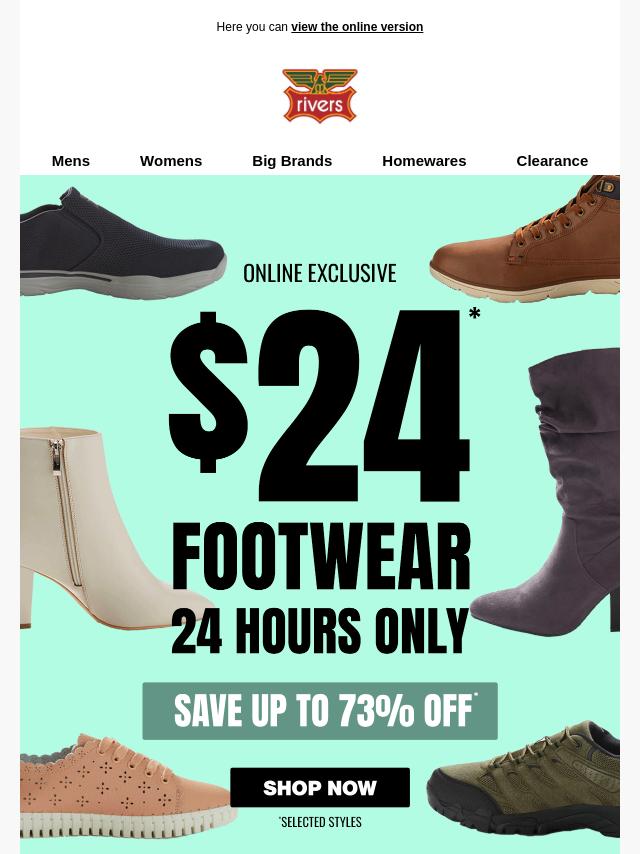The image size is (640, 854).
Task: Go to the Mens category
Action: point(71,161)
